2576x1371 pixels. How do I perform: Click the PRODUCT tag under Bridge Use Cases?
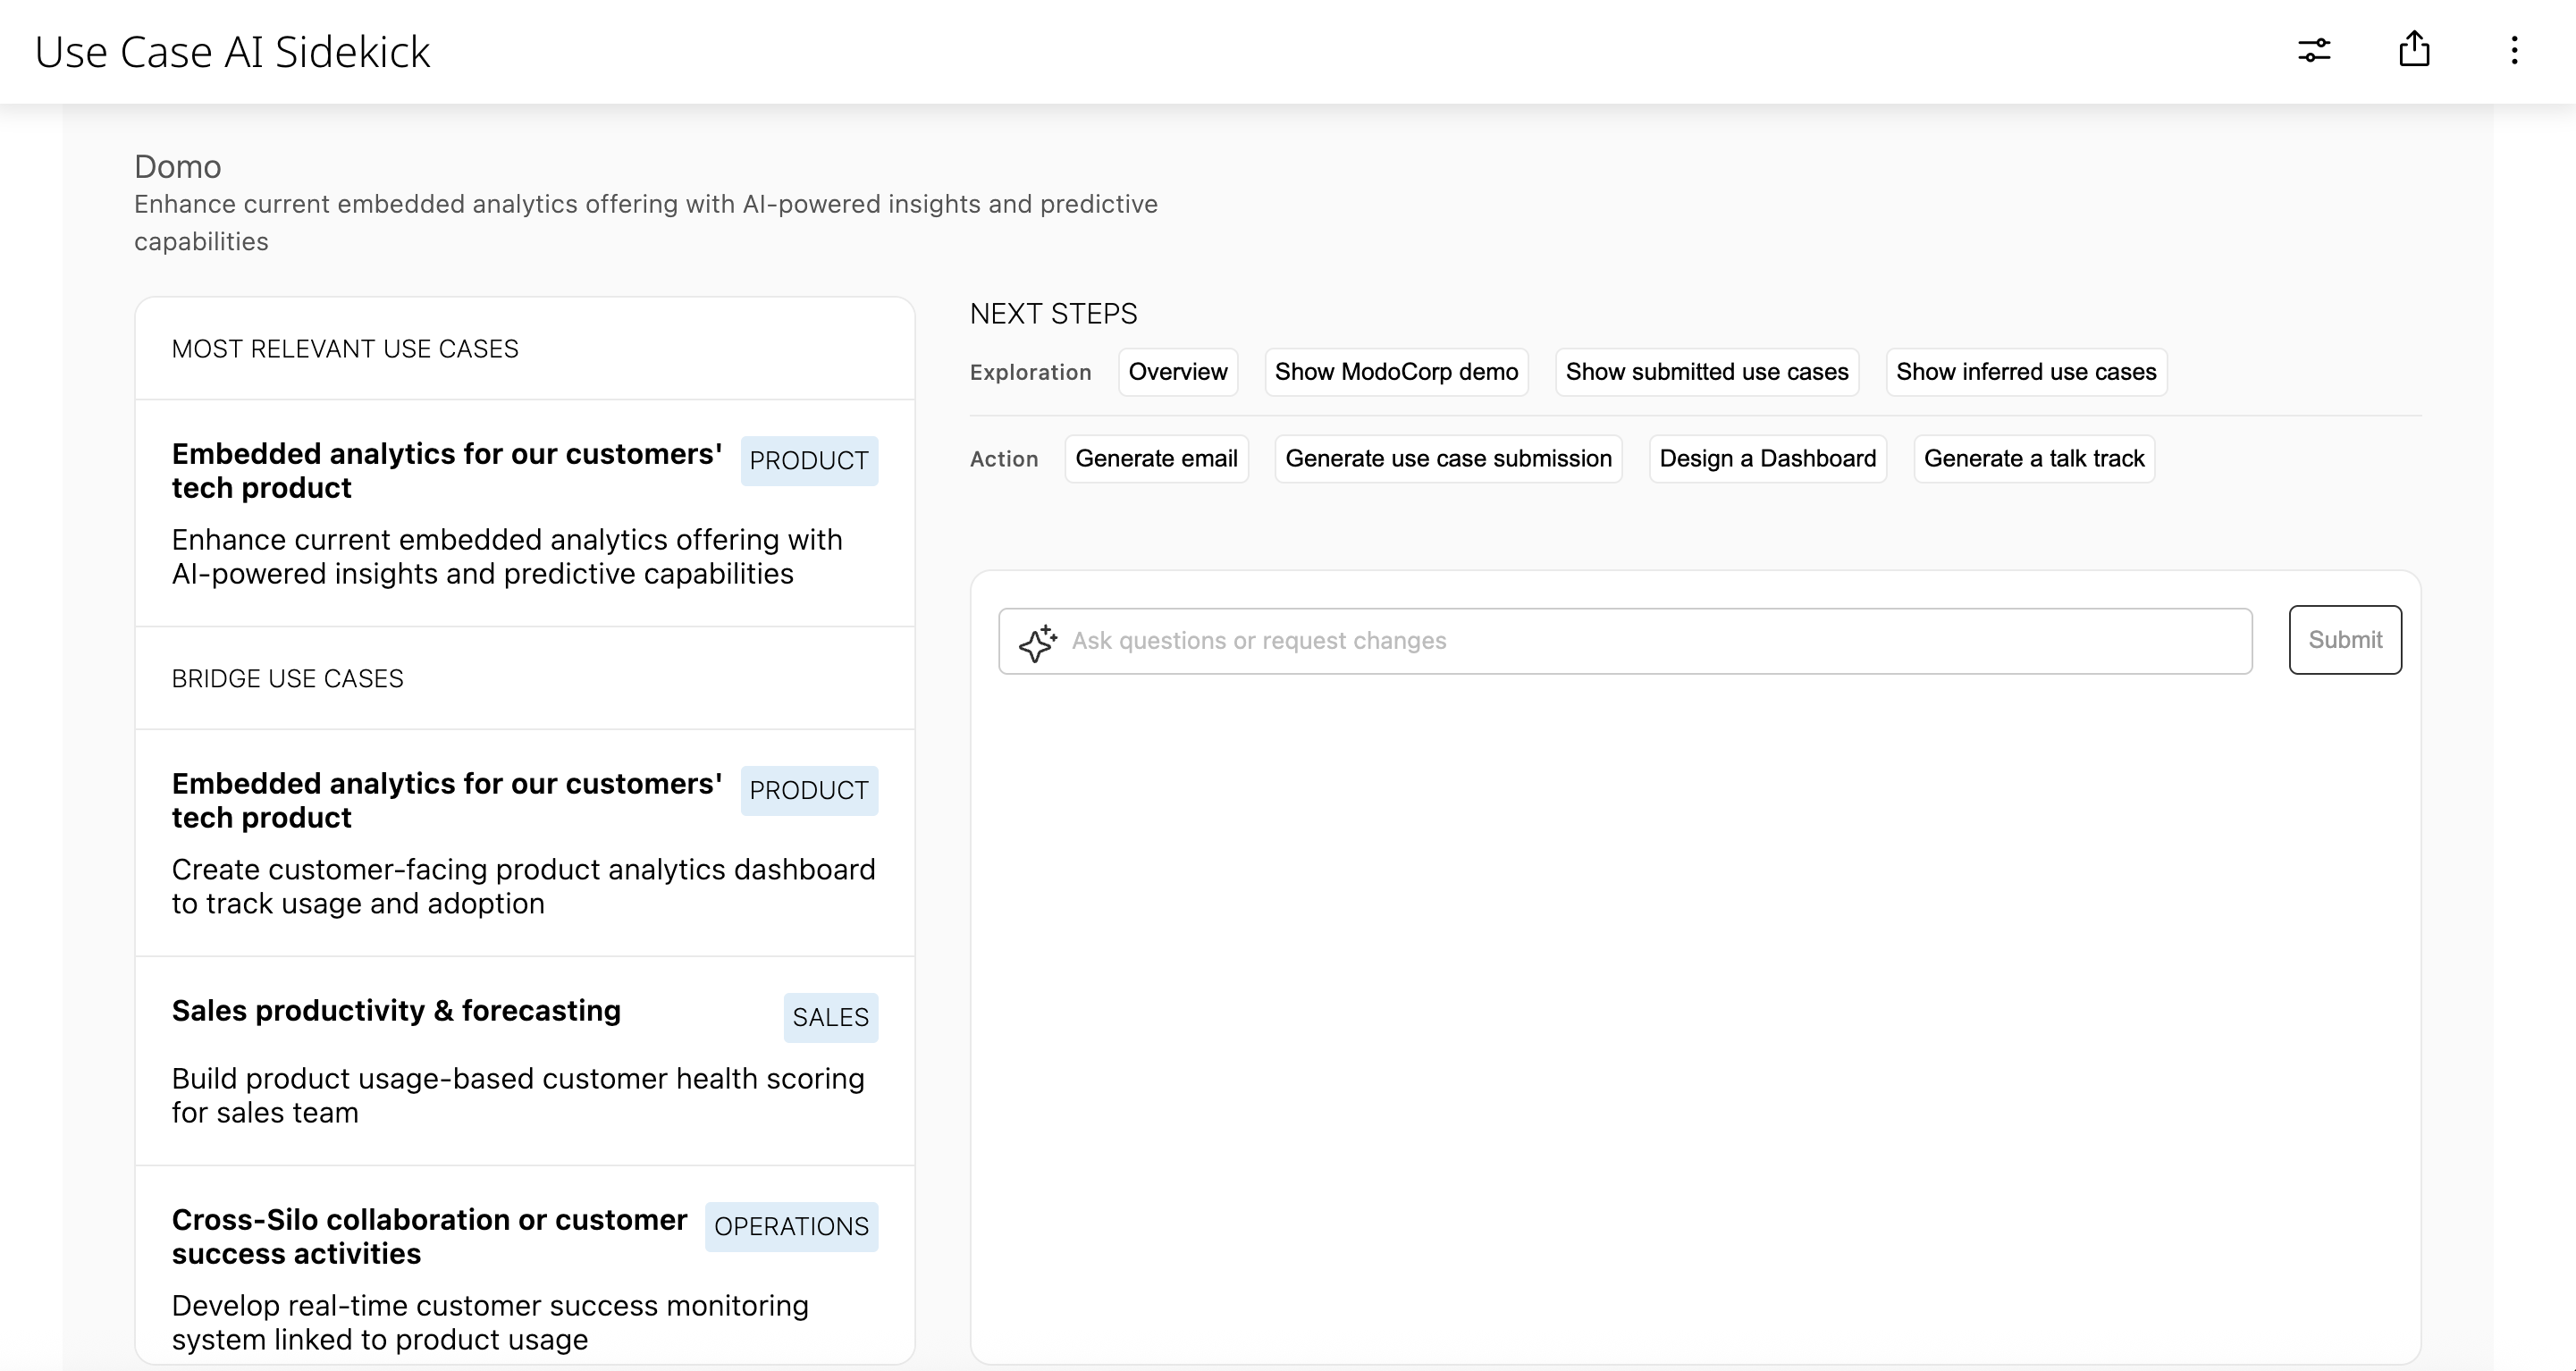pos(809,790)
